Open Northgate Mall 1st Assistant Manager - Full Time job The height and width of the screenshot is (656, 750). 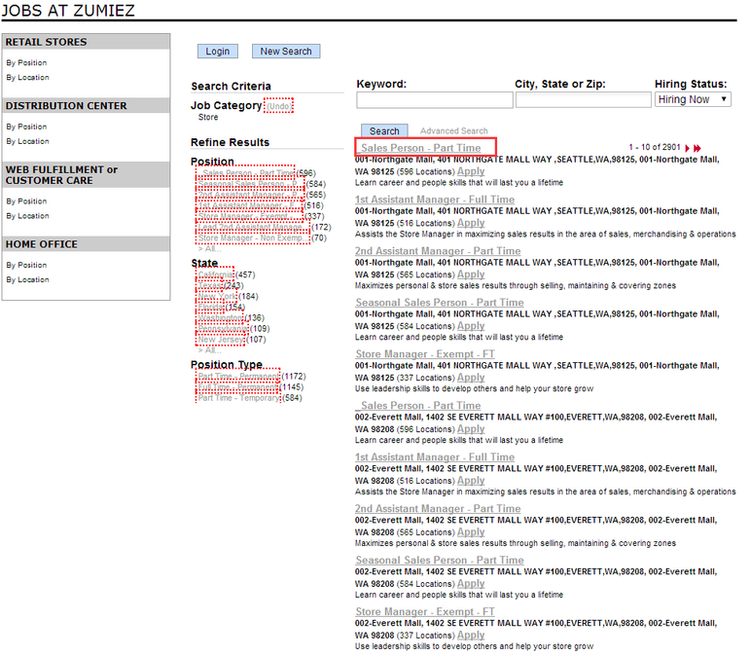tap(435, 200)
